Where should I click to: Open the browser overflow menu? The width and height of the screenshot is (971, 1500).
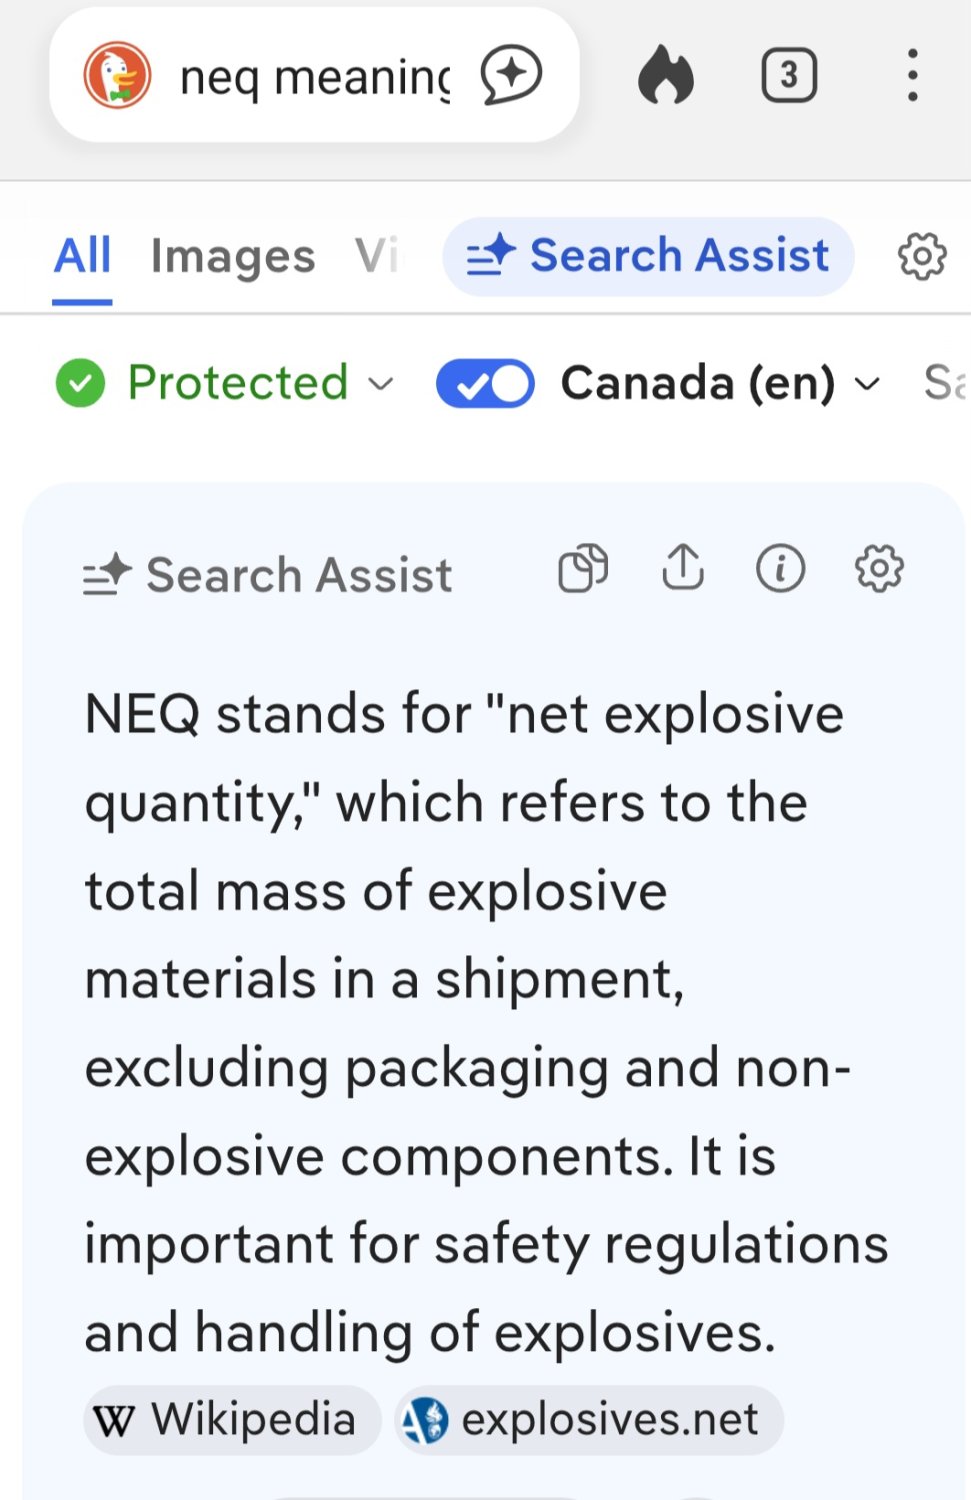tap(911, 75)
